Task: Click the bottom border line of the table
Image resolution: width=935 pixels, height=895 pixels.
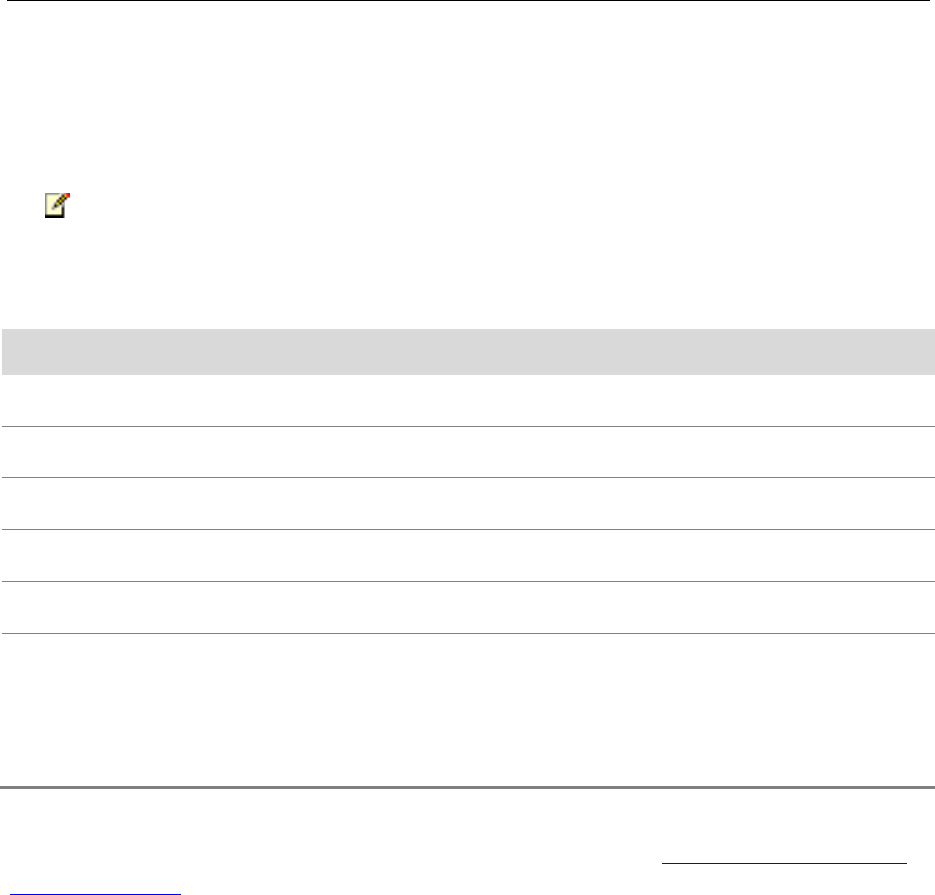Action: tap(467, 633)
